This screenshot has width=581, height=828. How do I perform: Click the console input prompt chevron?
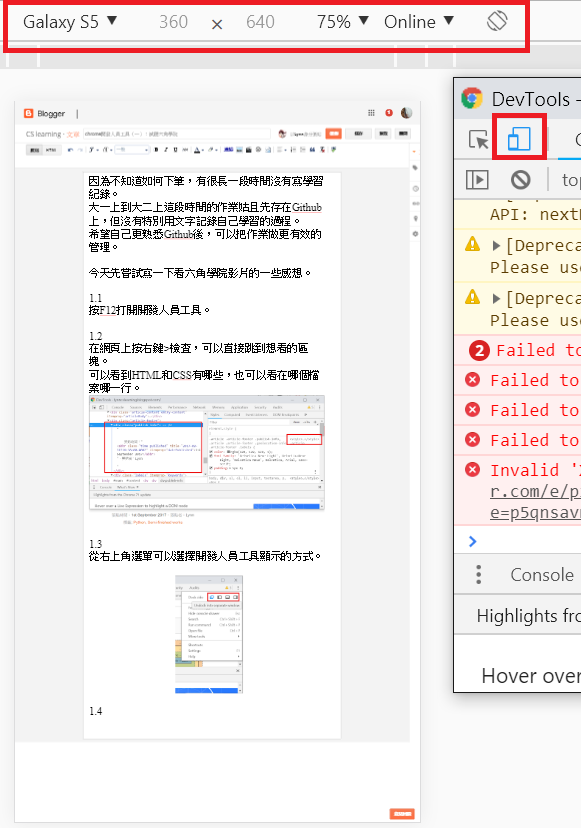472,541
